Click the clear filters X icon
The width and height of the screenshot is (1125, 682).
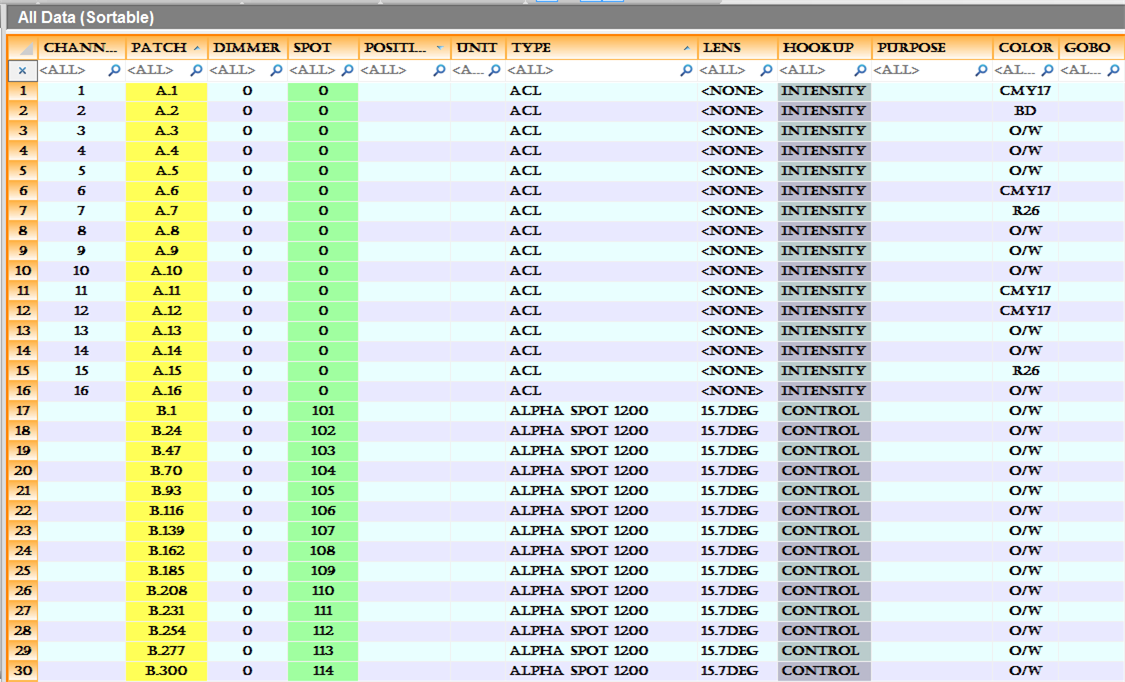coord(22,71)
